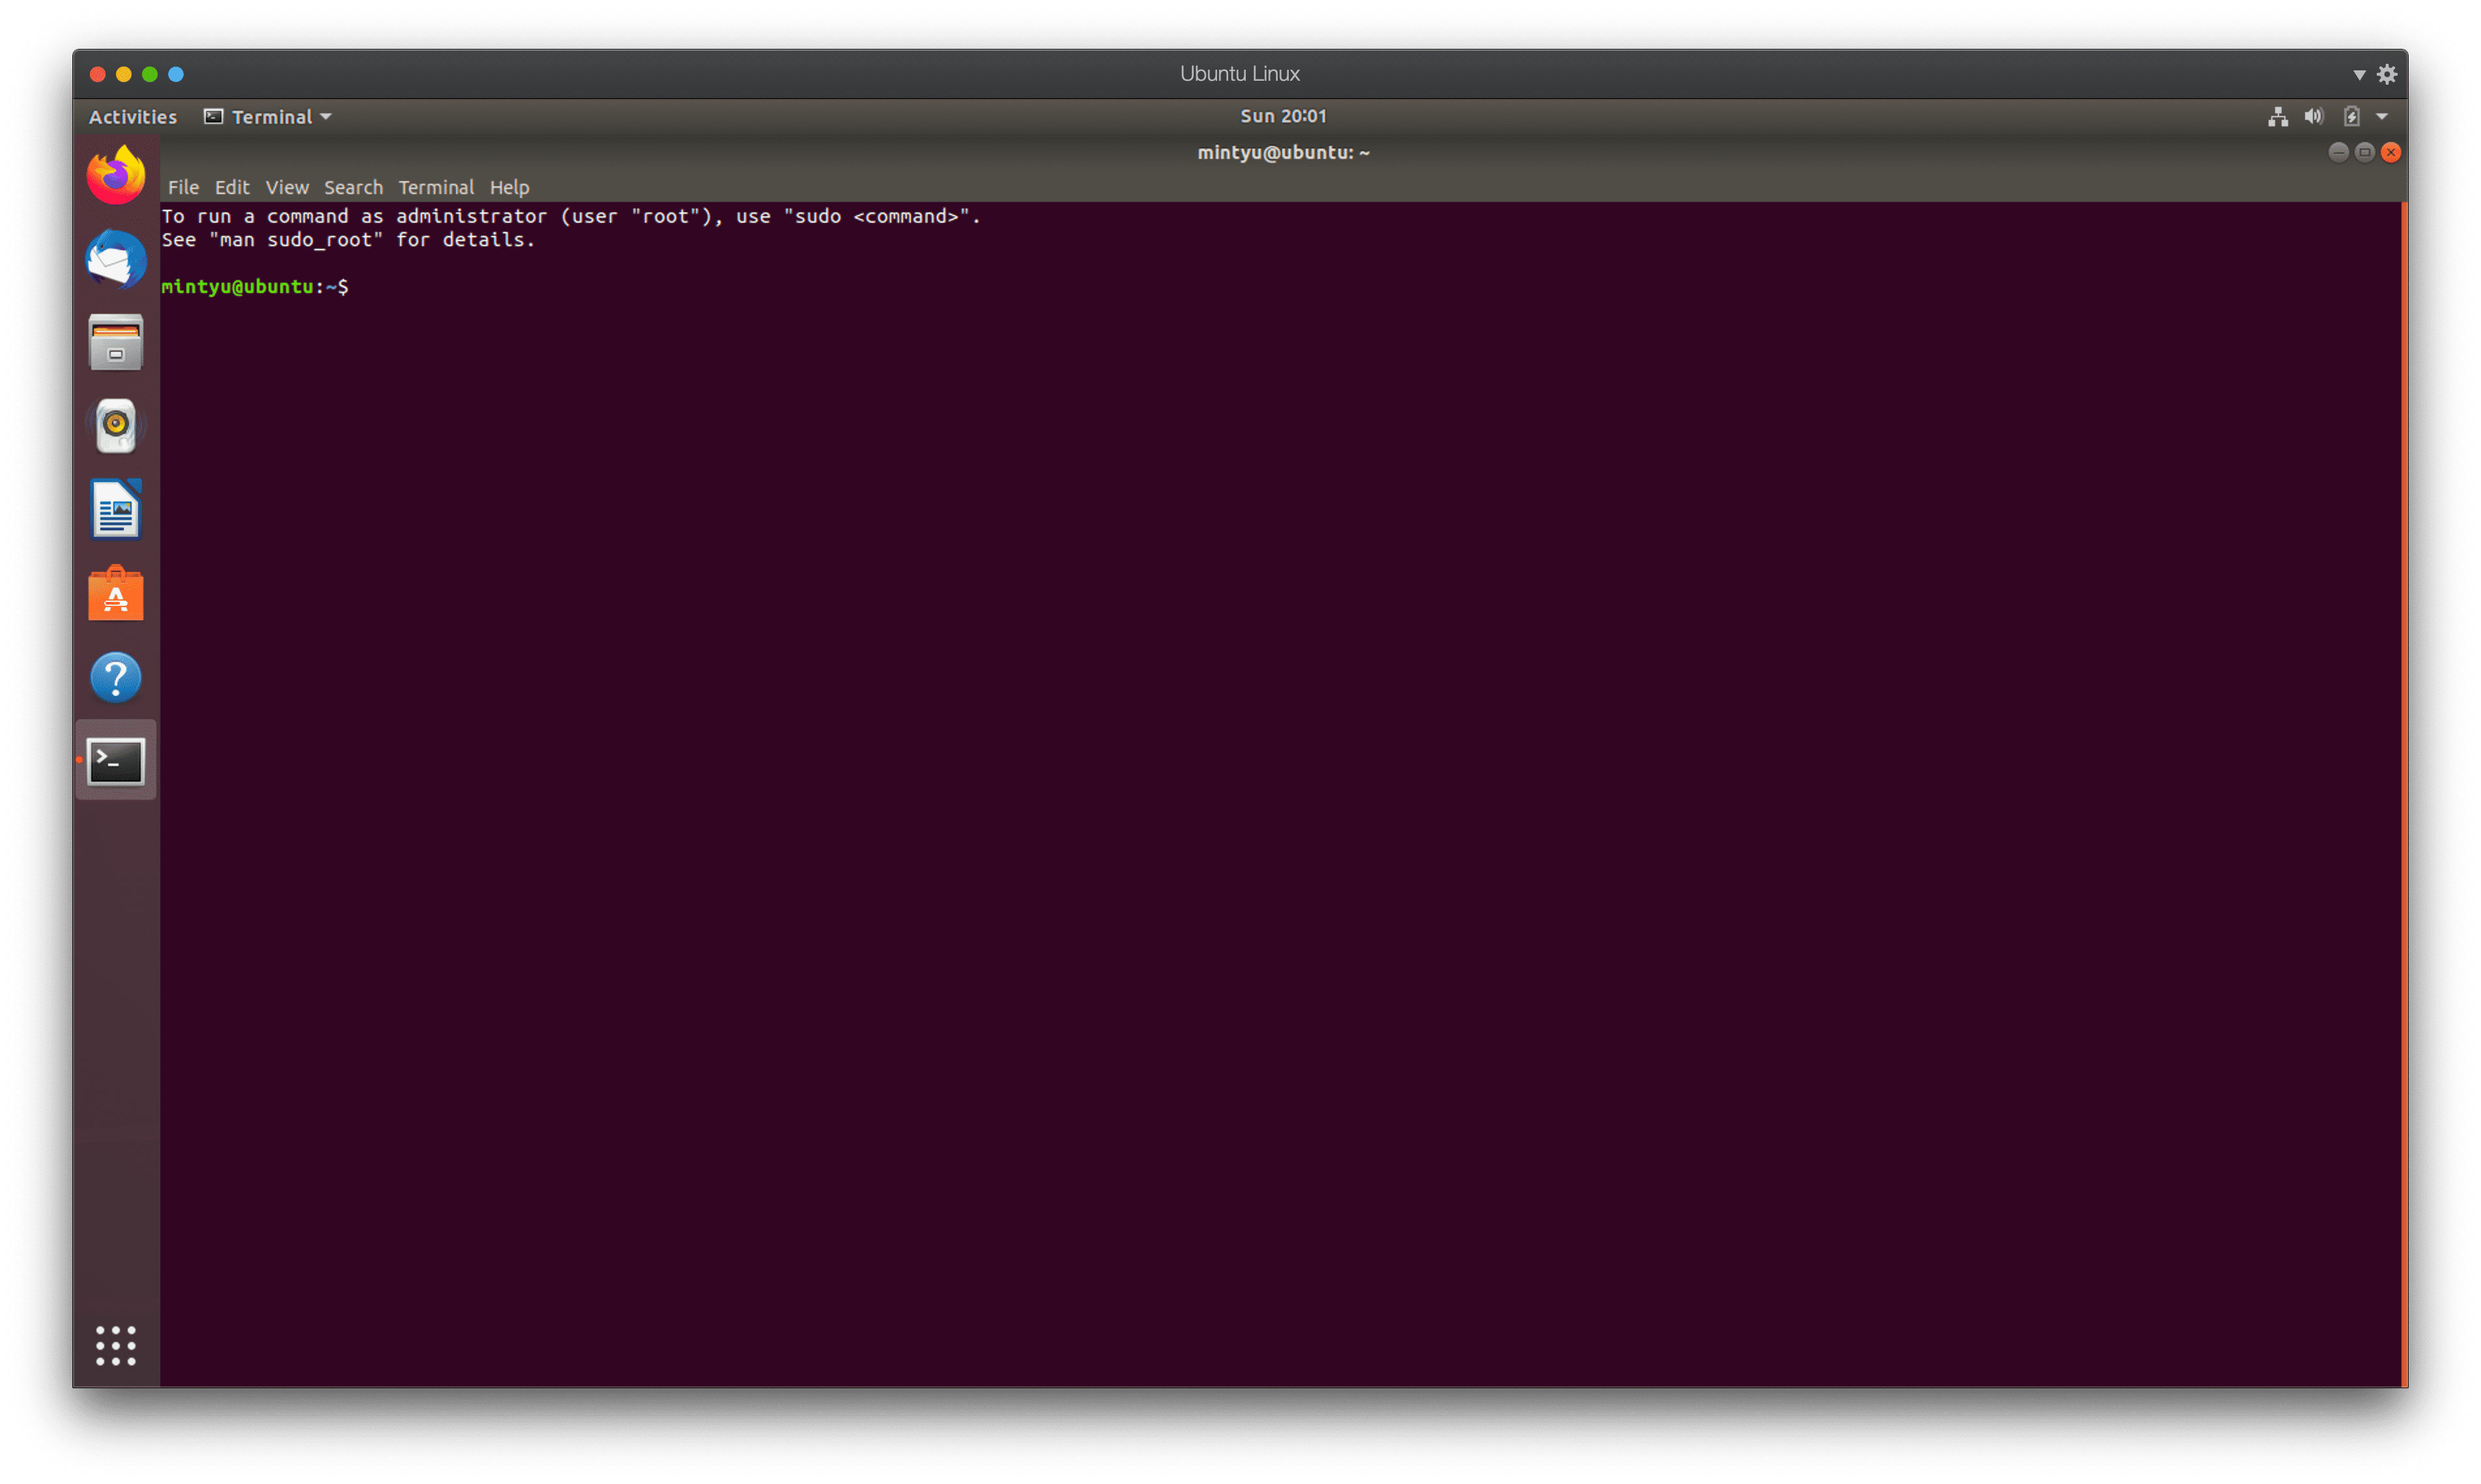Screen dimensions: 2481x1484
Task: Click the terminal prompt mintyu@ubuntu:~$
Action: pos(255,287)
